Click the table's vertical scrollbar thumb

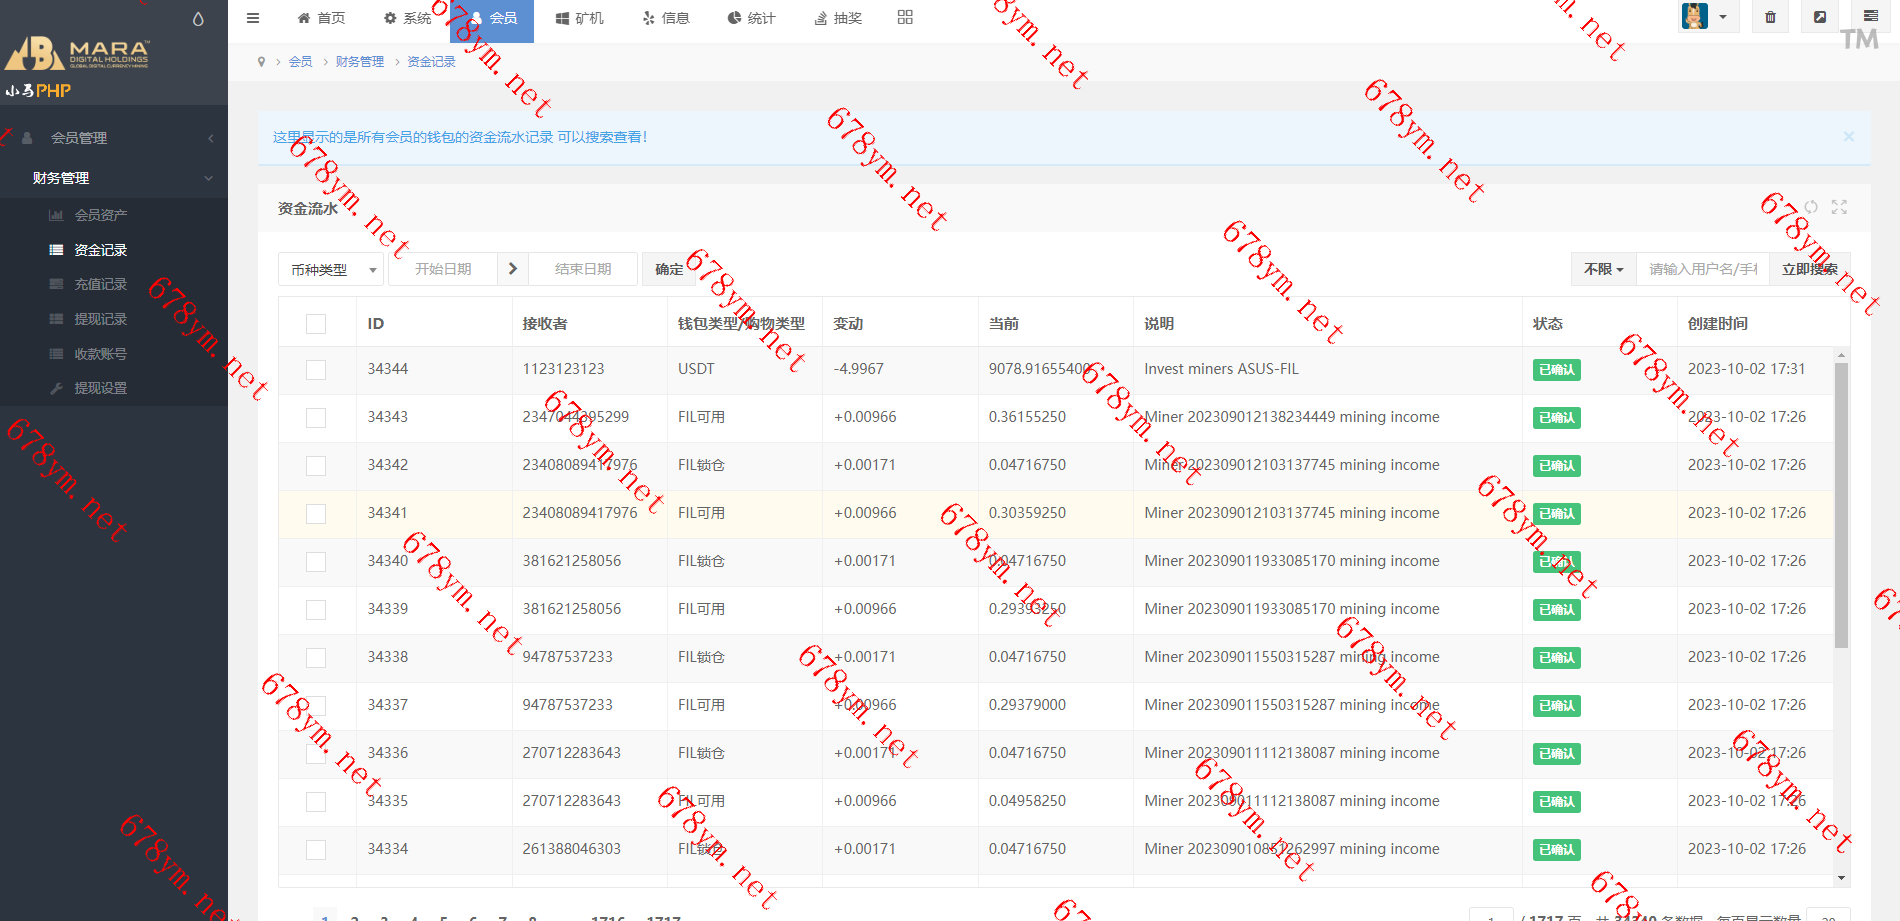(x=1841, y=500)
